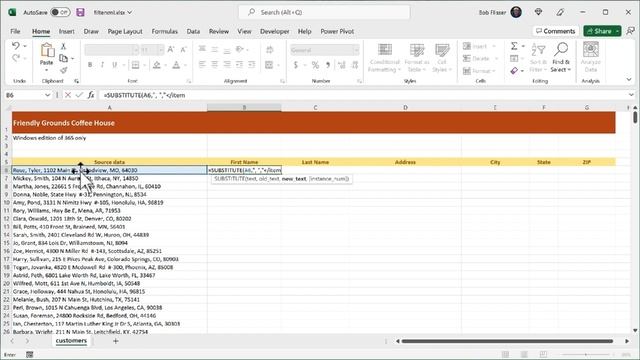Click the Share button
The width and height of the screenshot is (640, 360).
pyautogui.click(x=599, y=31)
